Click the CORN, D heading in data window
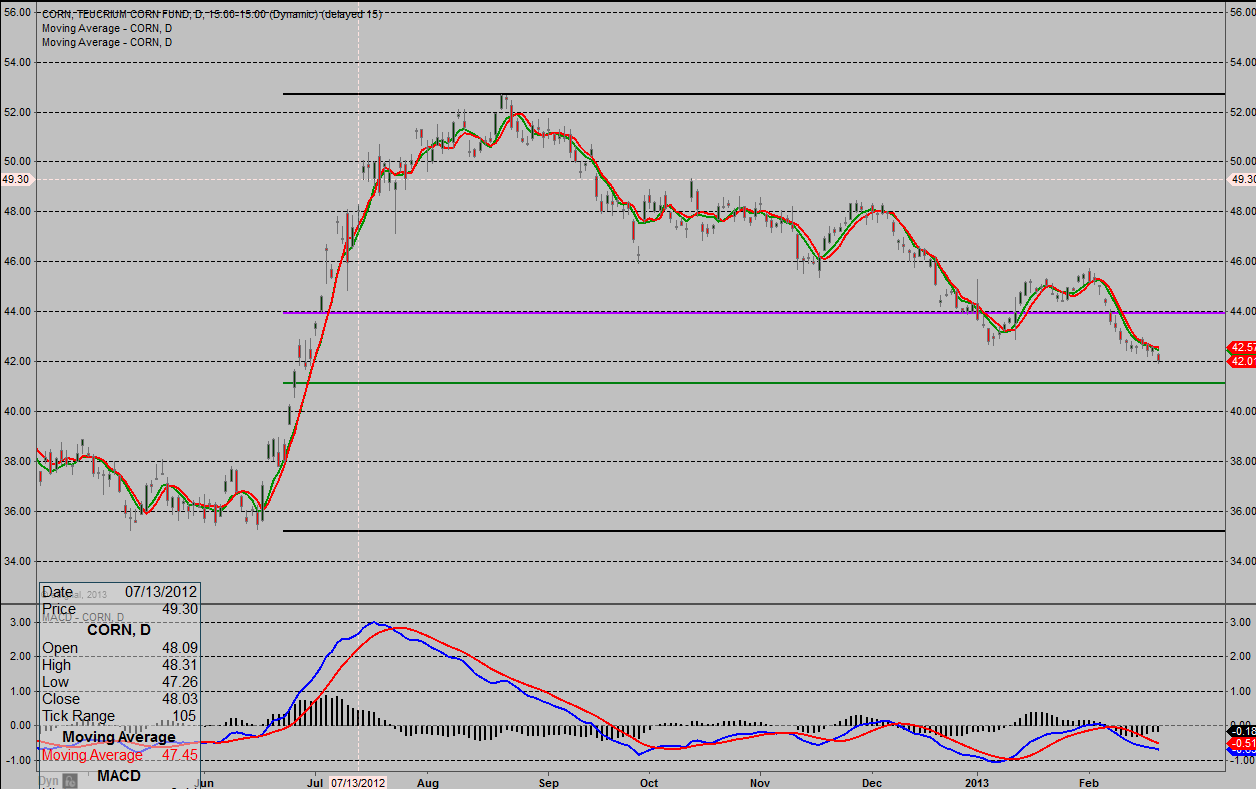The width and height of the screenshot is (1256, 789). pos(119,630)
